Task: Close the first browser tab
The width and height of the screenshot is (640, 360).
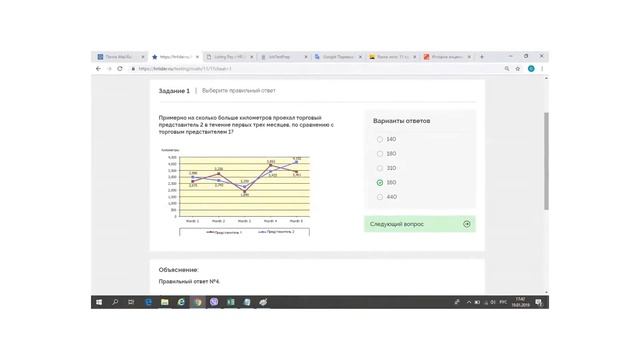Action: pos(143,57)
